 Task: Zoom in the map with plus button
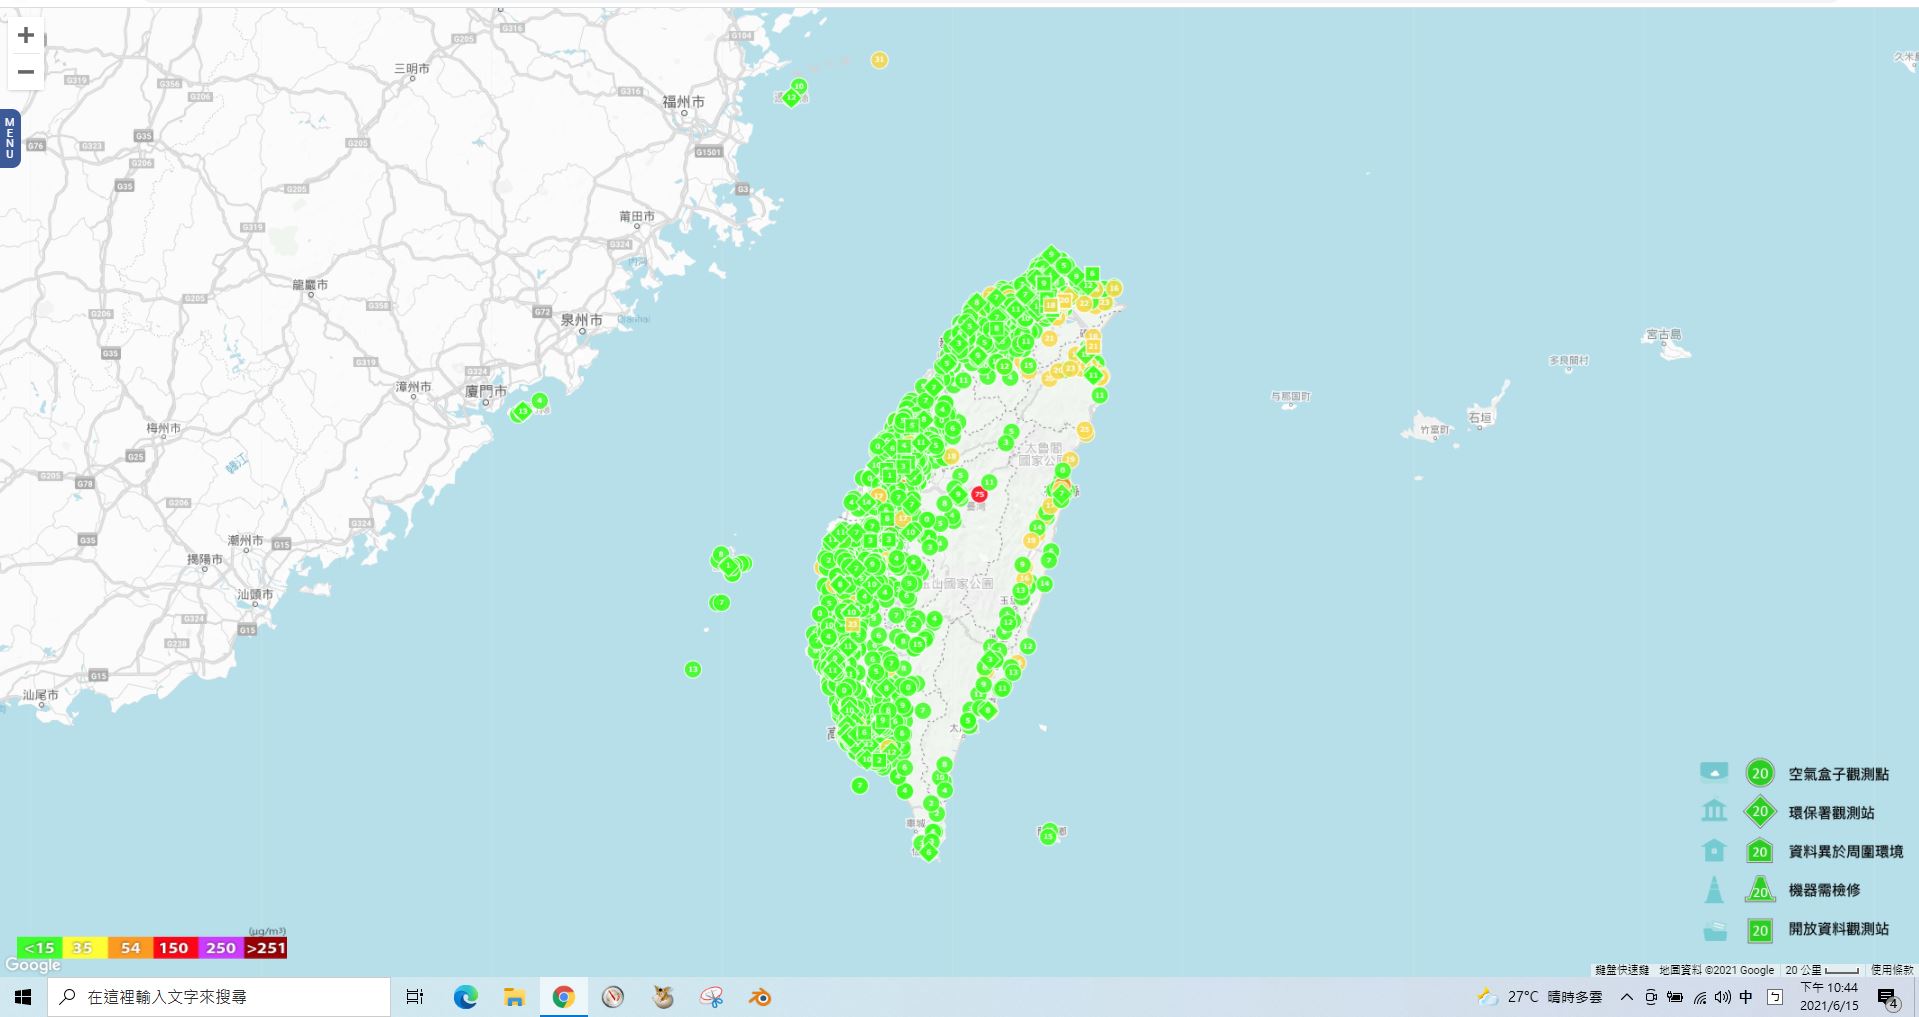pos(26,36)
